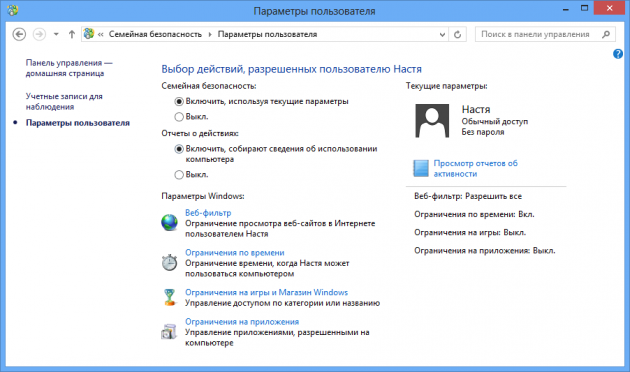
Task: Go up one level with up arrow
Action: pyautogui.click(x=72, y=34)
